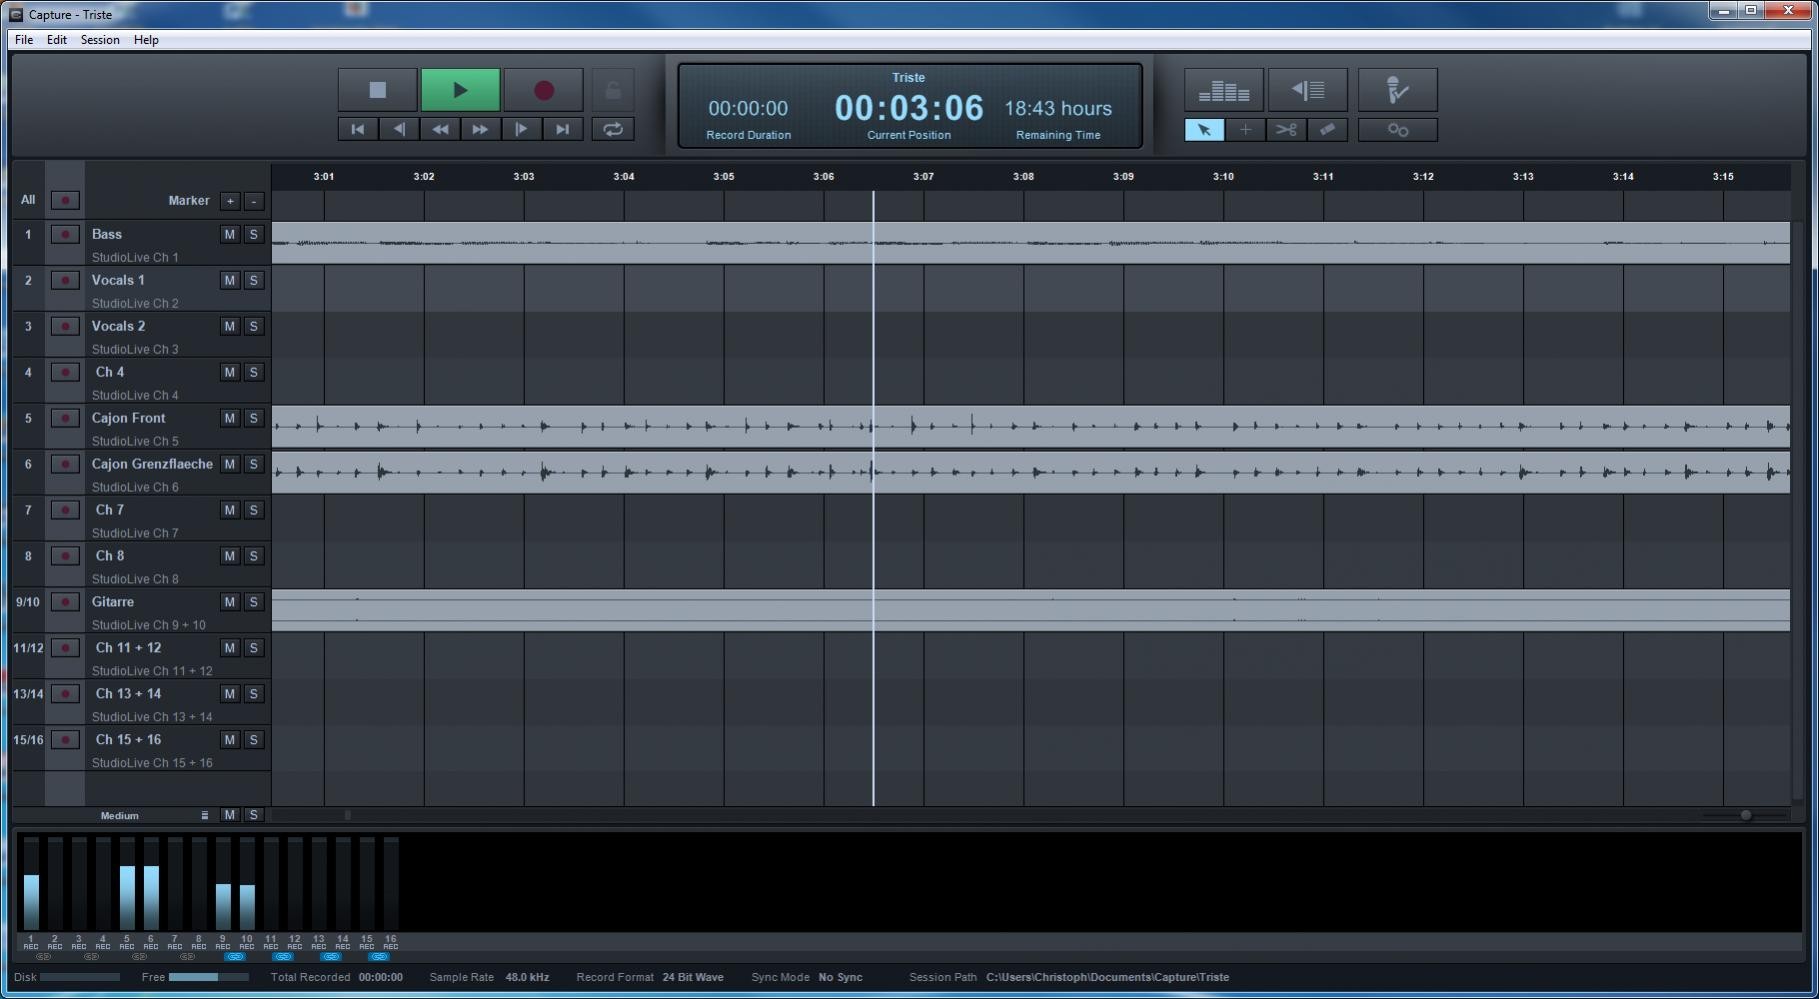Toggle the Loop playback button
This screenshot has width=1819, height=999.
coord(613,129)
